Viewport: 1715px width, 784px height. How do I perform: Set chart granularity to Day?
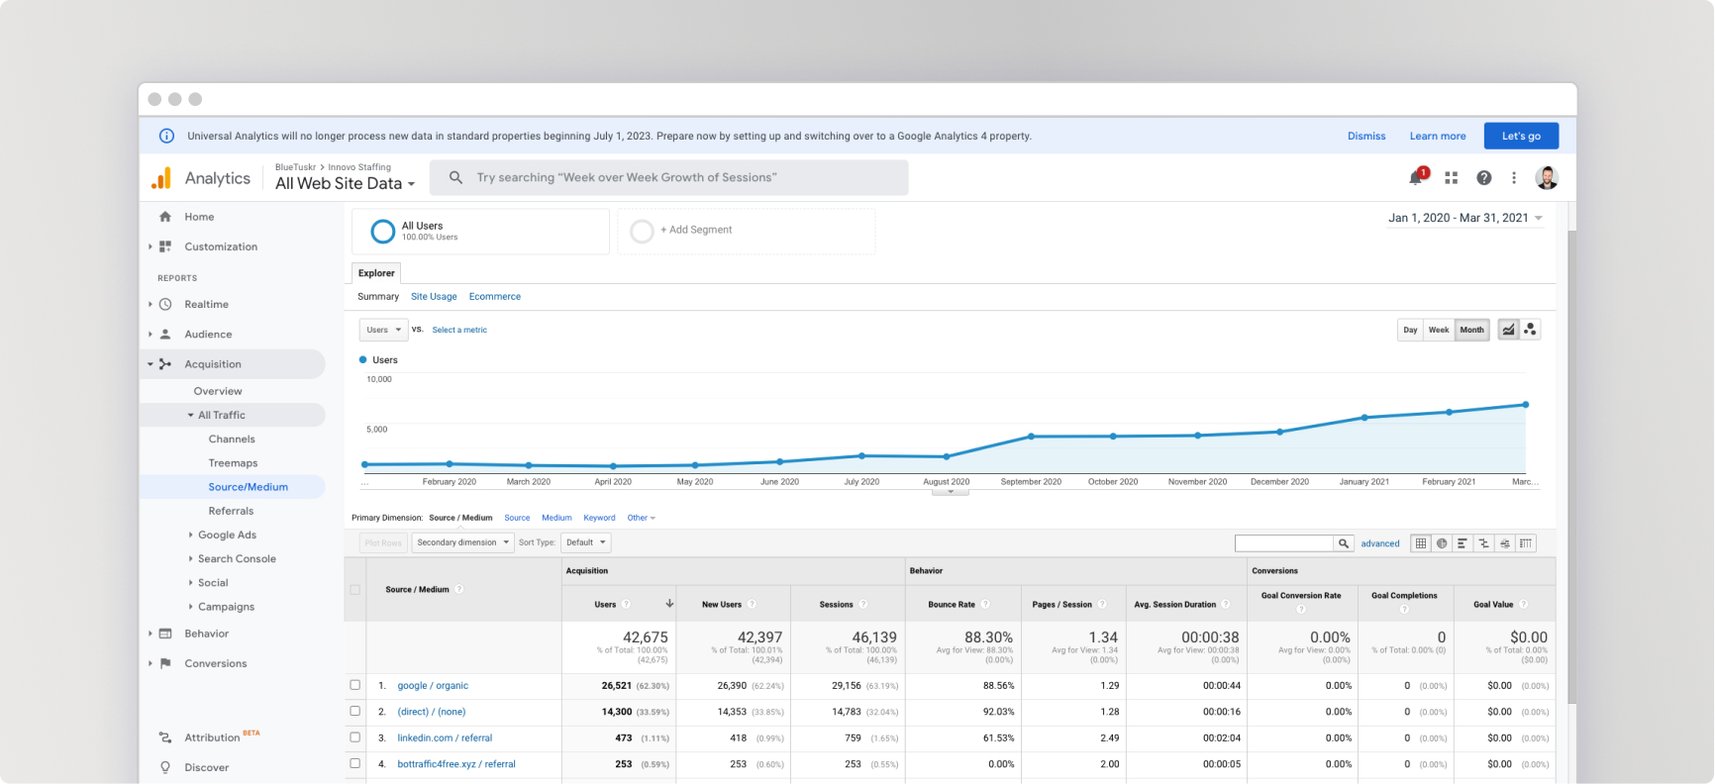pyautogui.click(x=1410, y=330)
